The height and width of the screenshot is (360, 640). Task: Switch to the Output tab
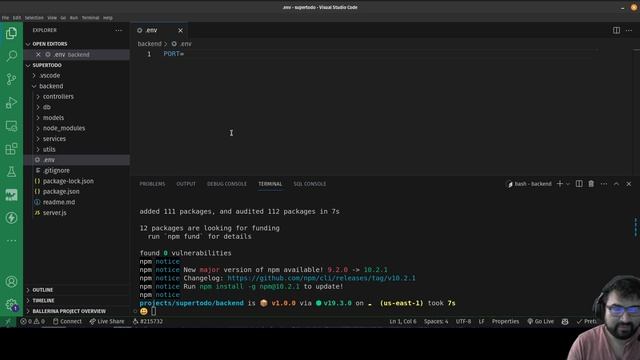coord(186,184)
